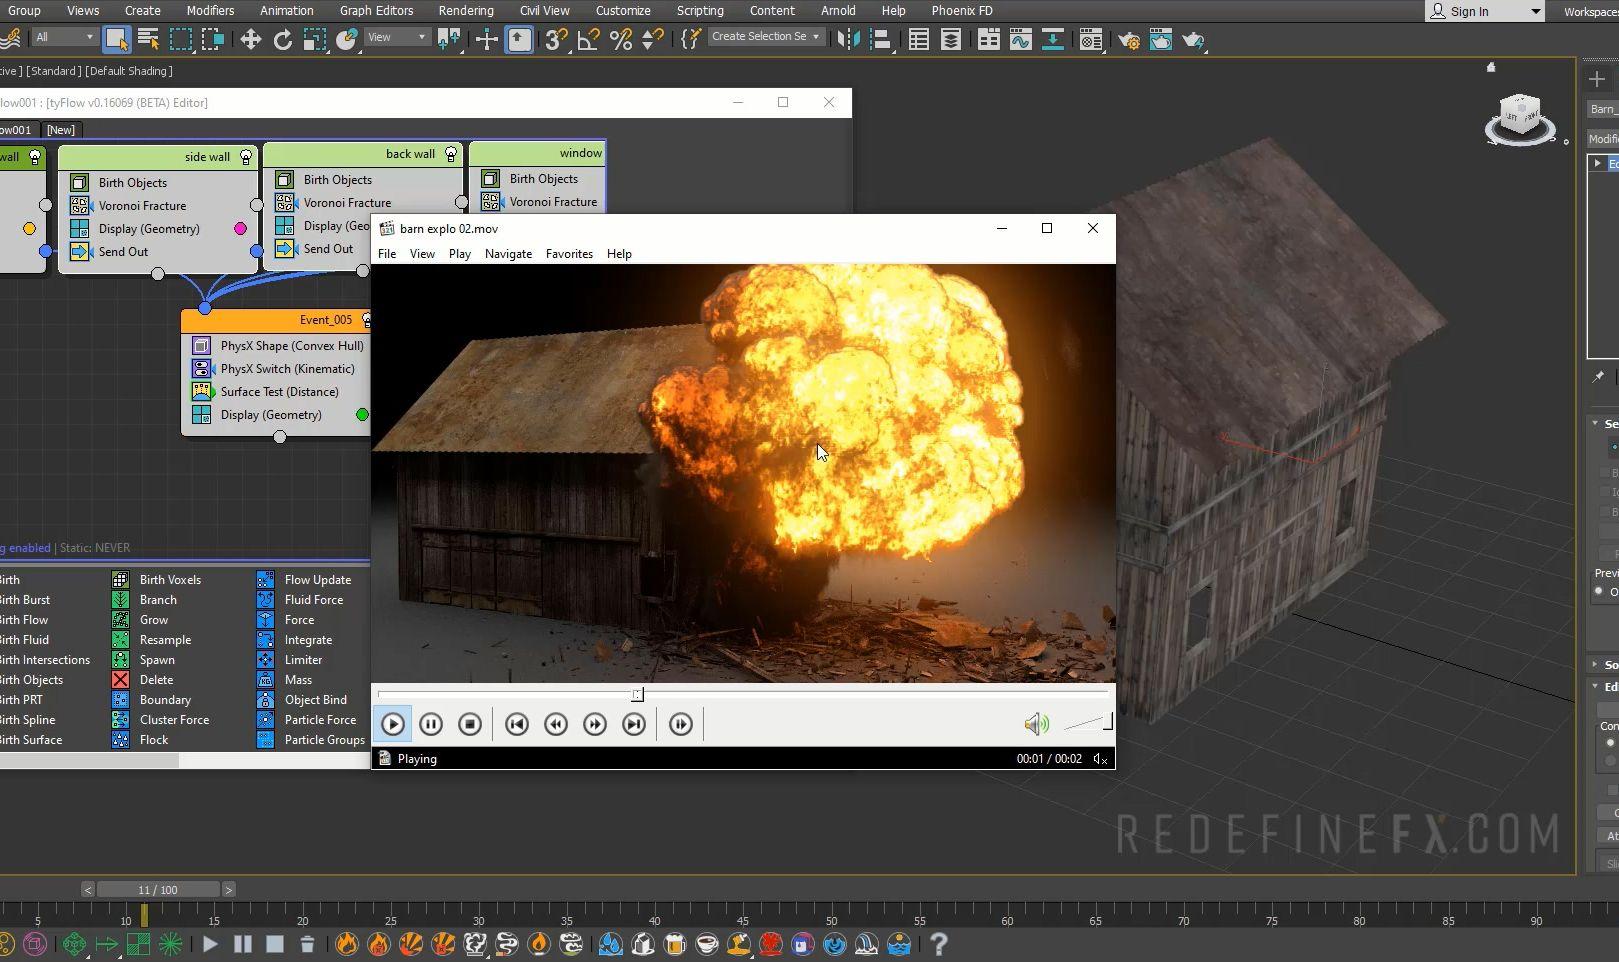Image resolution: width=1619 pixels, height=962 pixels.
Task: Click the 11 / 100 time slider handle
Action: (158, 889)
